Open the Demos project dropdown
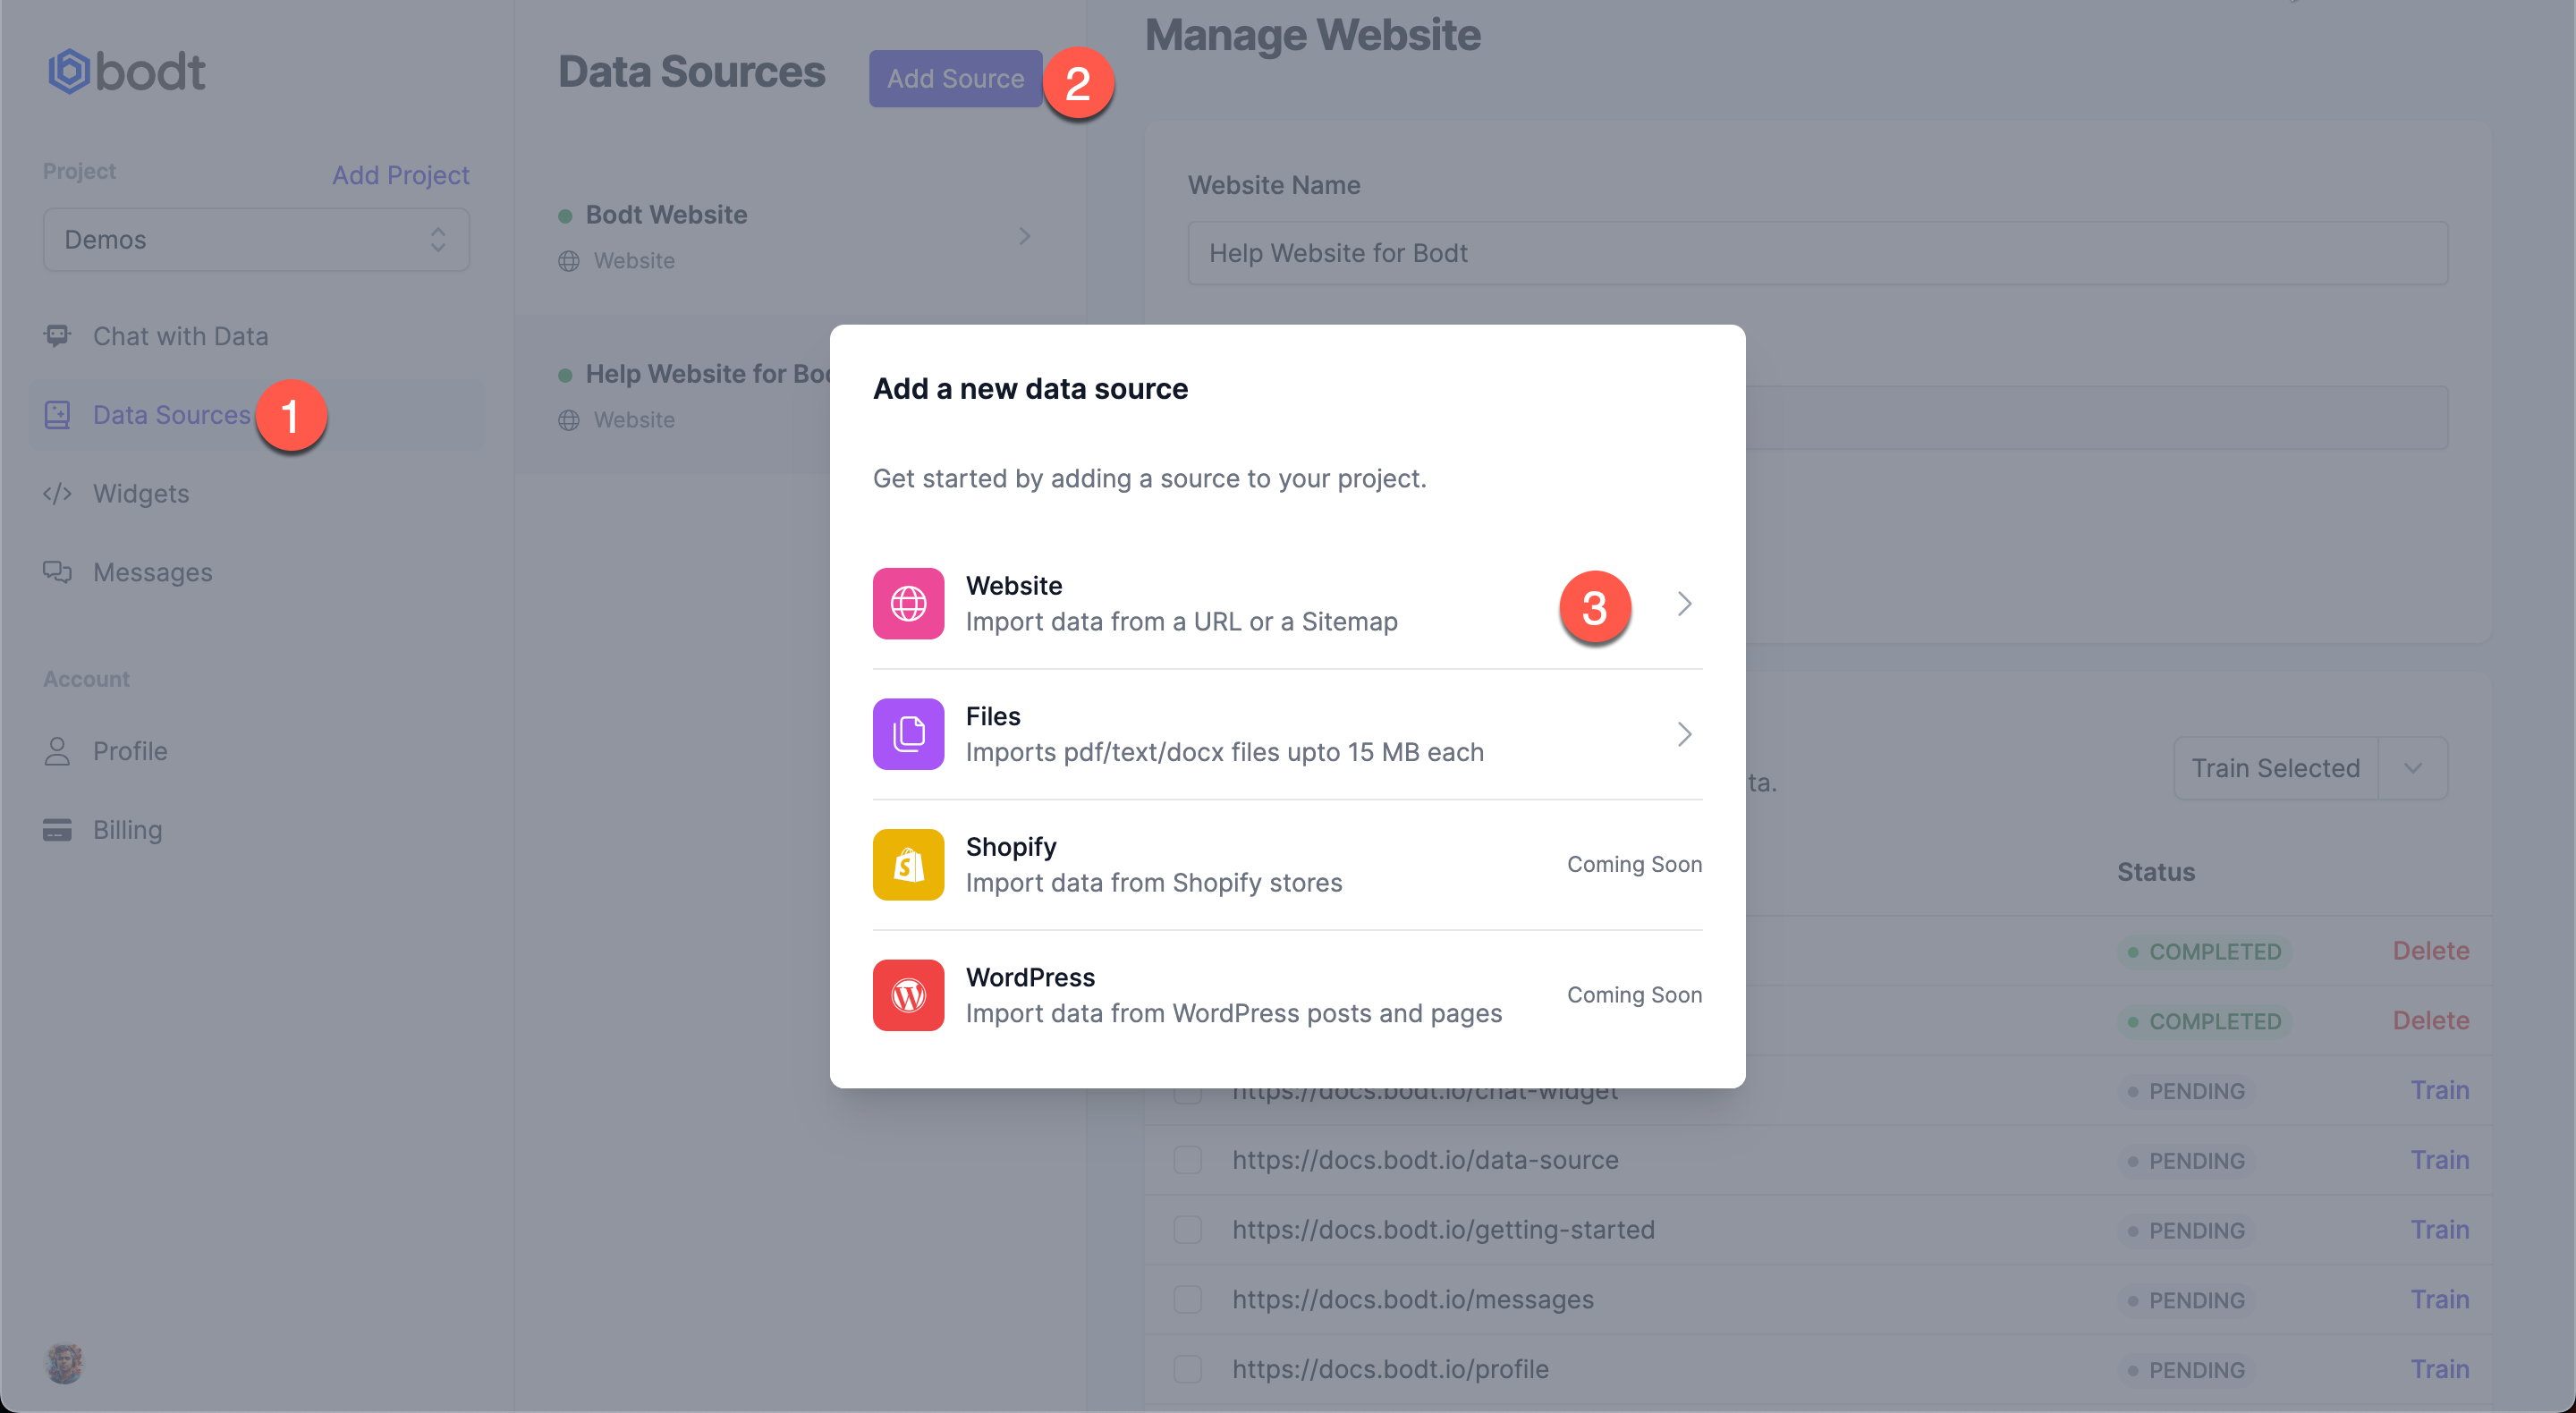 (x=256, y=240)
